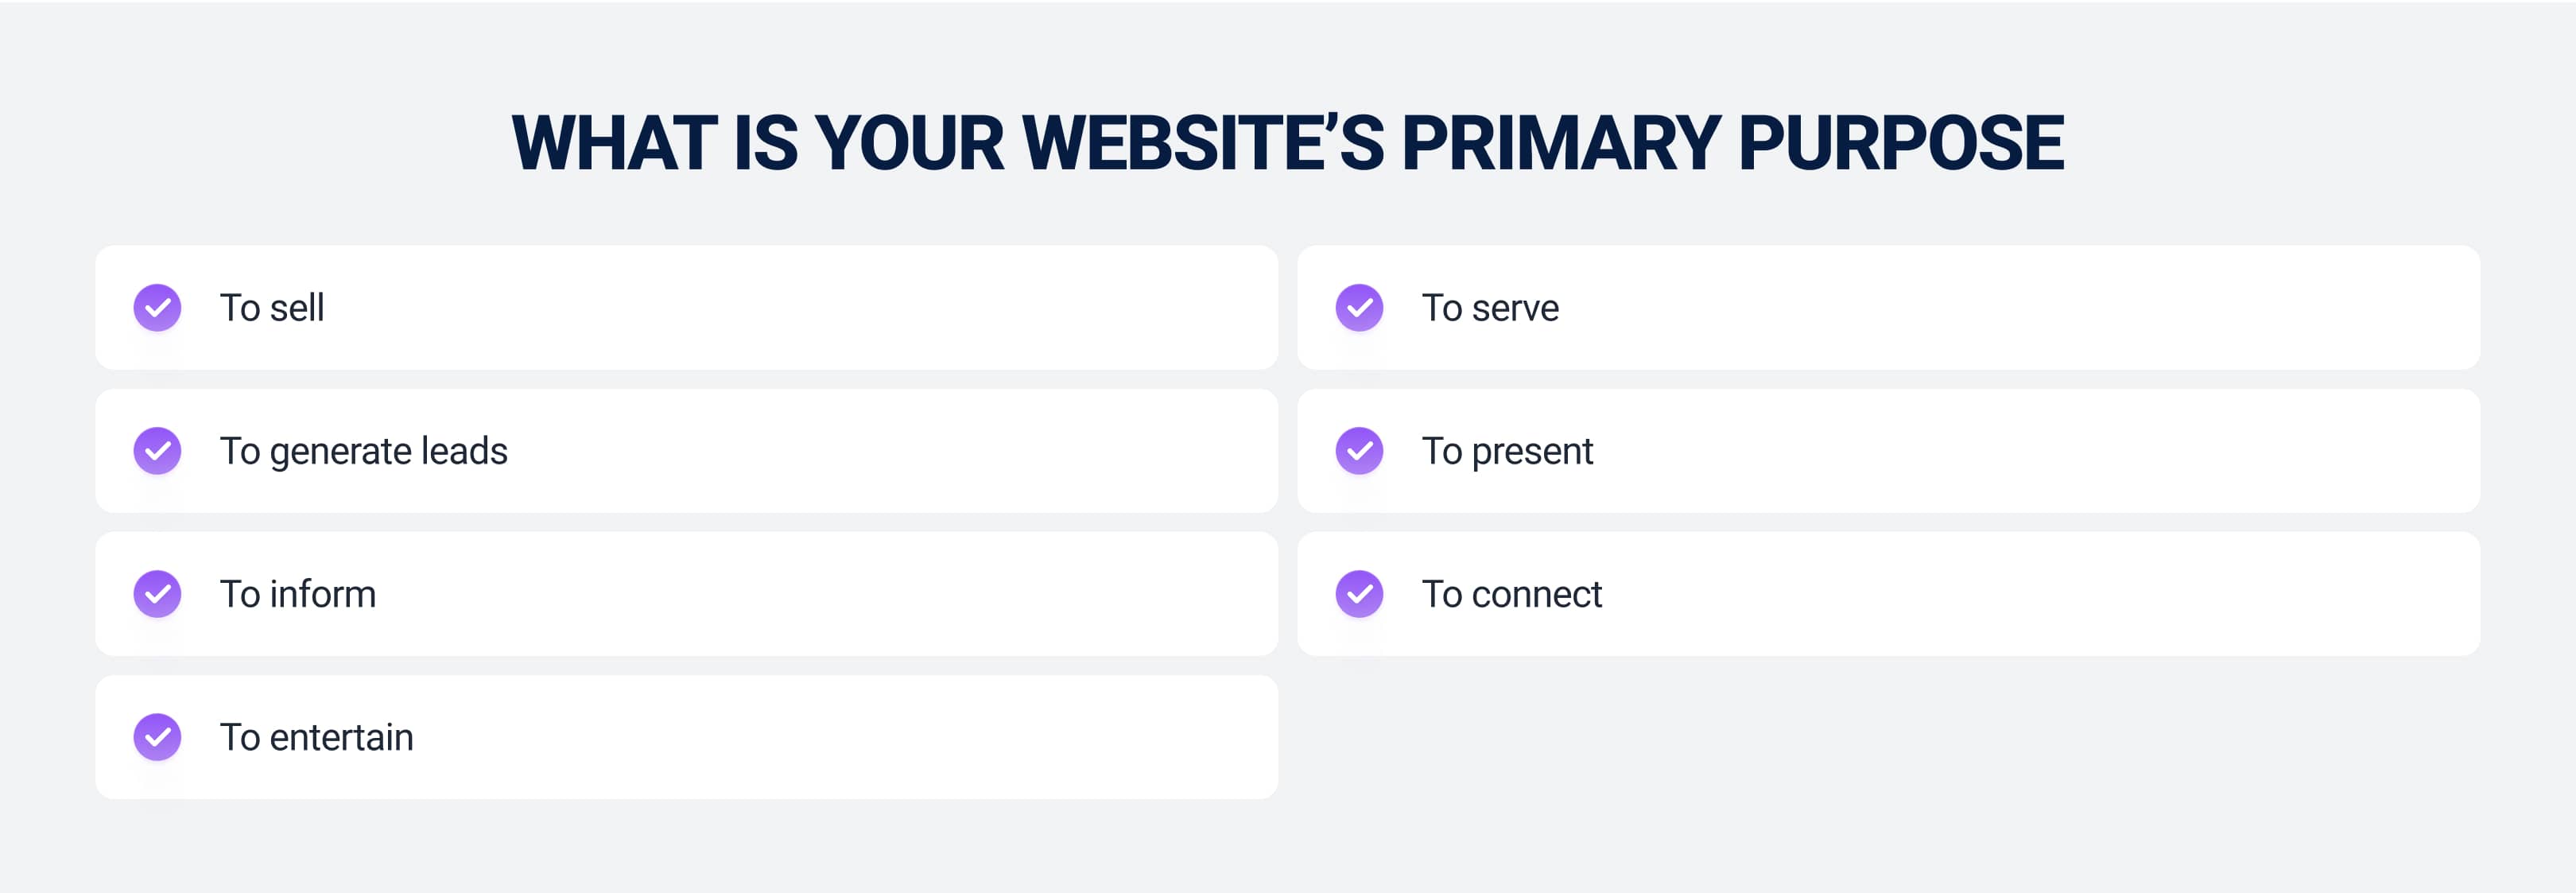Viewport: 2576px width, 893px height.
Task: Choose the 'To entertain' text label
Action: tap(317, 737)
